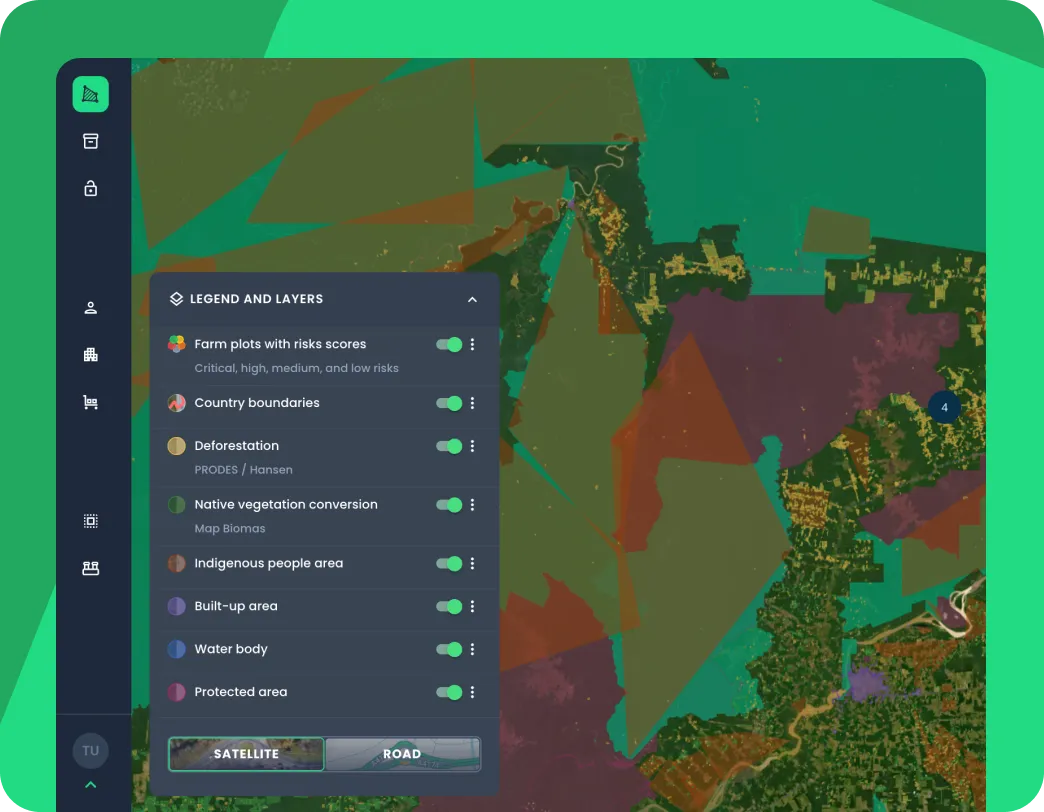1044x812 pixels.
Task: Open the shelves inventory sidebar icon
Action: click(x=91, y=568)
